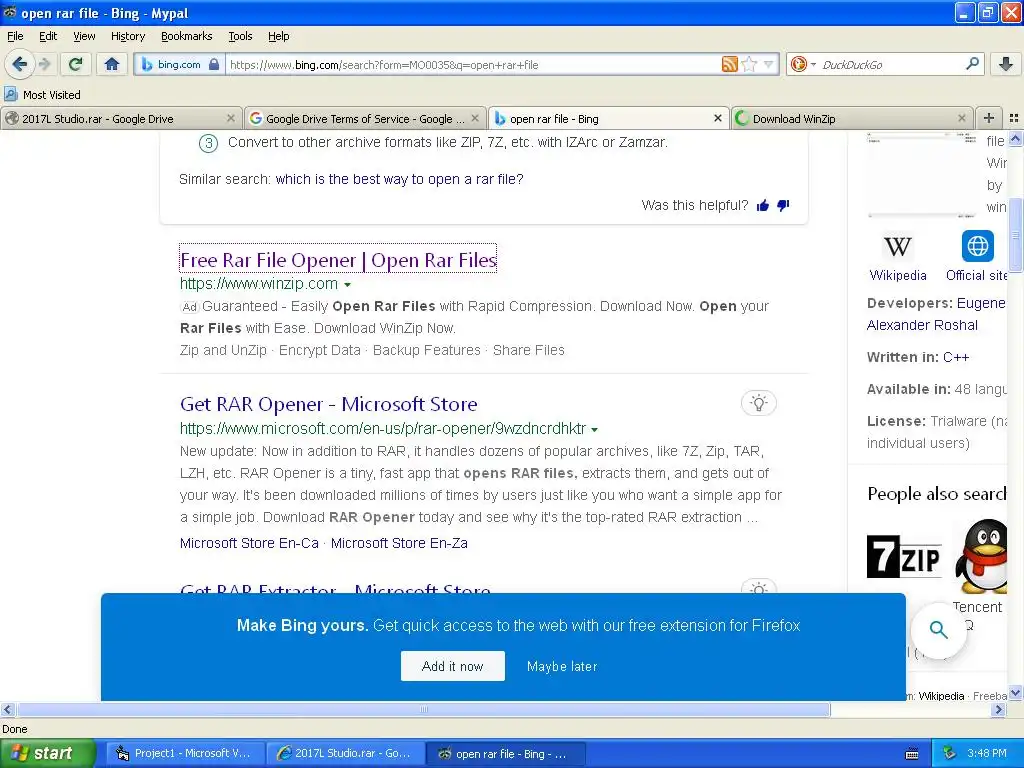Open a new tab with the plus button
Image resolution: width=1024 pixels, height=768 pixels.
click(989, 118)
